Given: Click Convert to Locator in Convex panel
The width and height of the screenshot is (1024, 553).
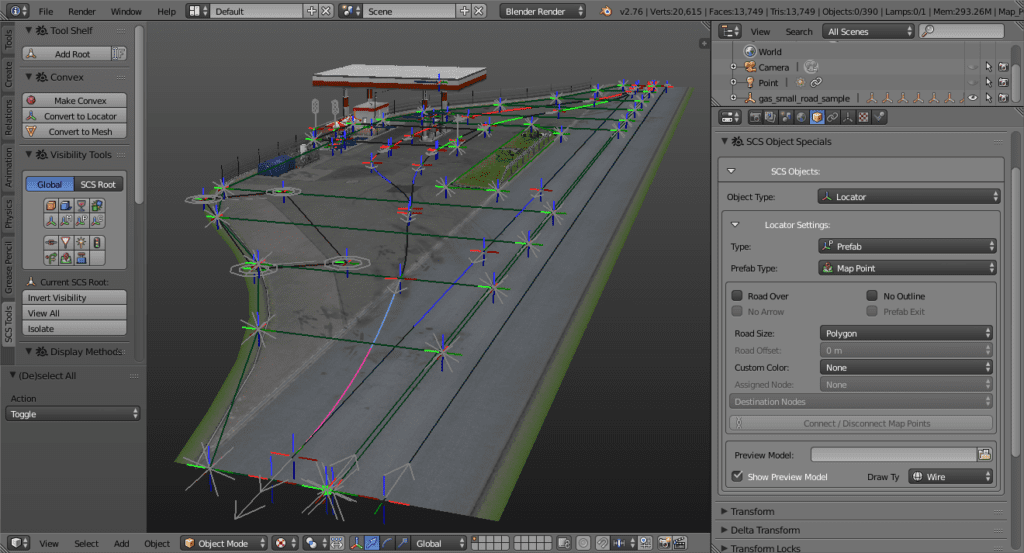Looking at the screenshot, I should tap(80, 116).
